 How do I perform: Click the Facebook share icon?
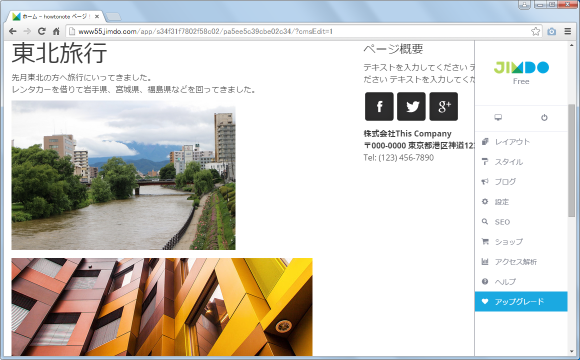pyautogui.click(x=379, y=107)
